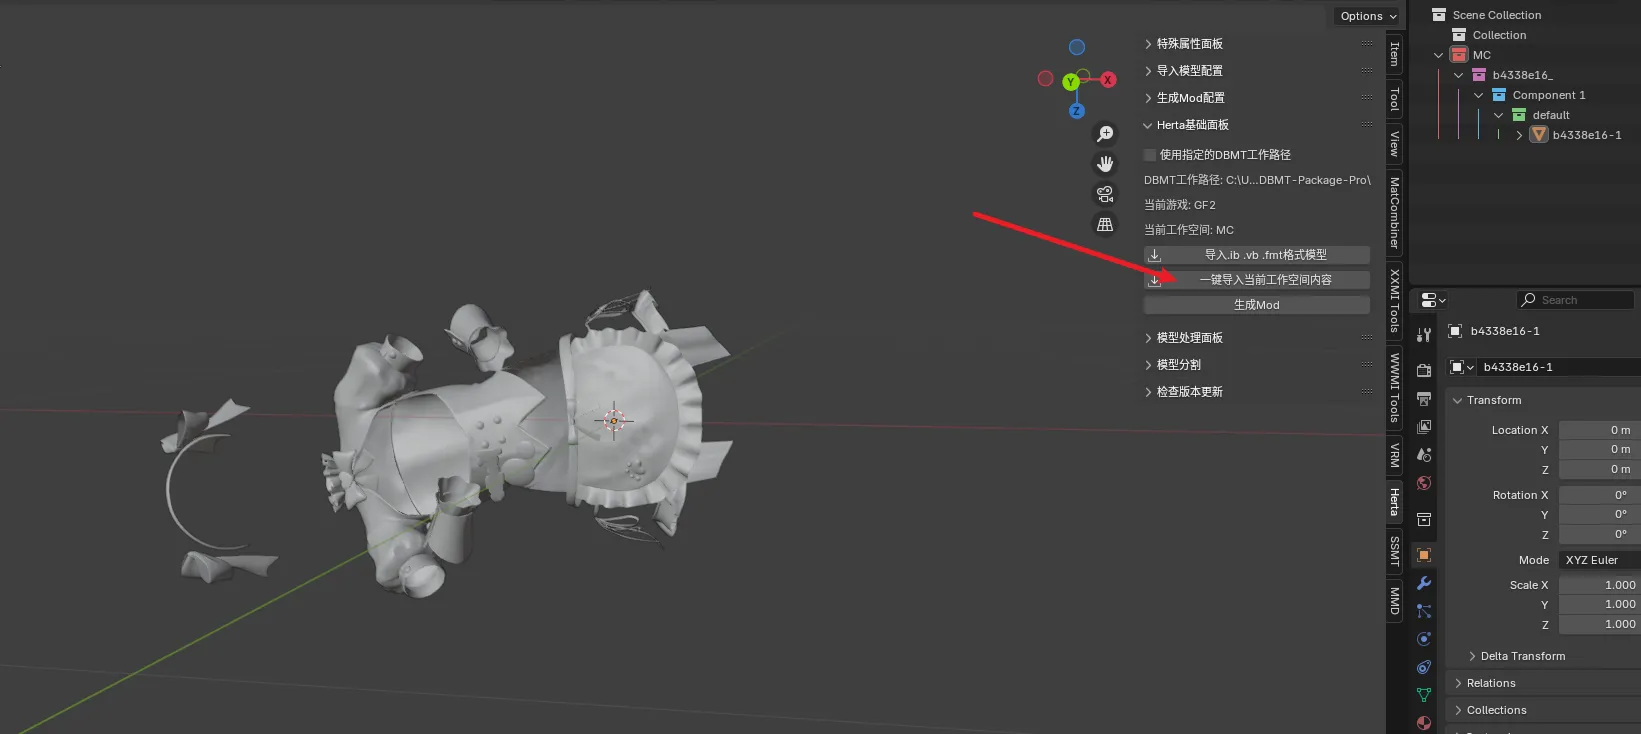Open the rotation Mode XYZ Euler dropdown

(1600, 560)
